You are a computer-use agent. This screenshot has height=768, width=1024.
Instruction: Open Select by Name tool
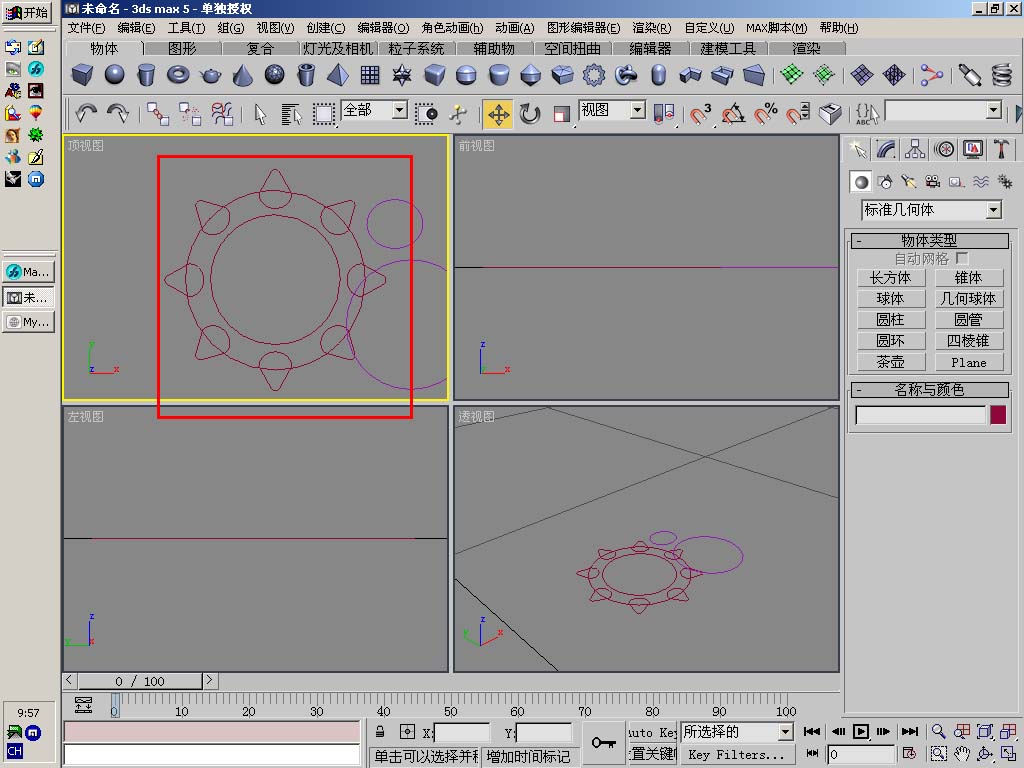(291, 114)
